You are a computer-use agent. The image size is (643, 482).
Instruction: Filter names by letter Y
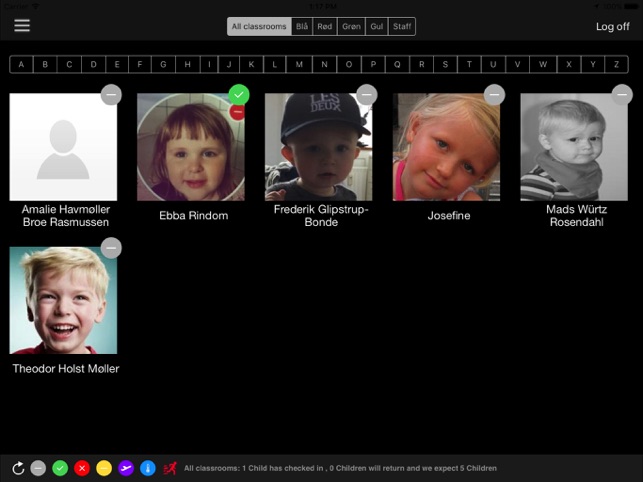593,64
